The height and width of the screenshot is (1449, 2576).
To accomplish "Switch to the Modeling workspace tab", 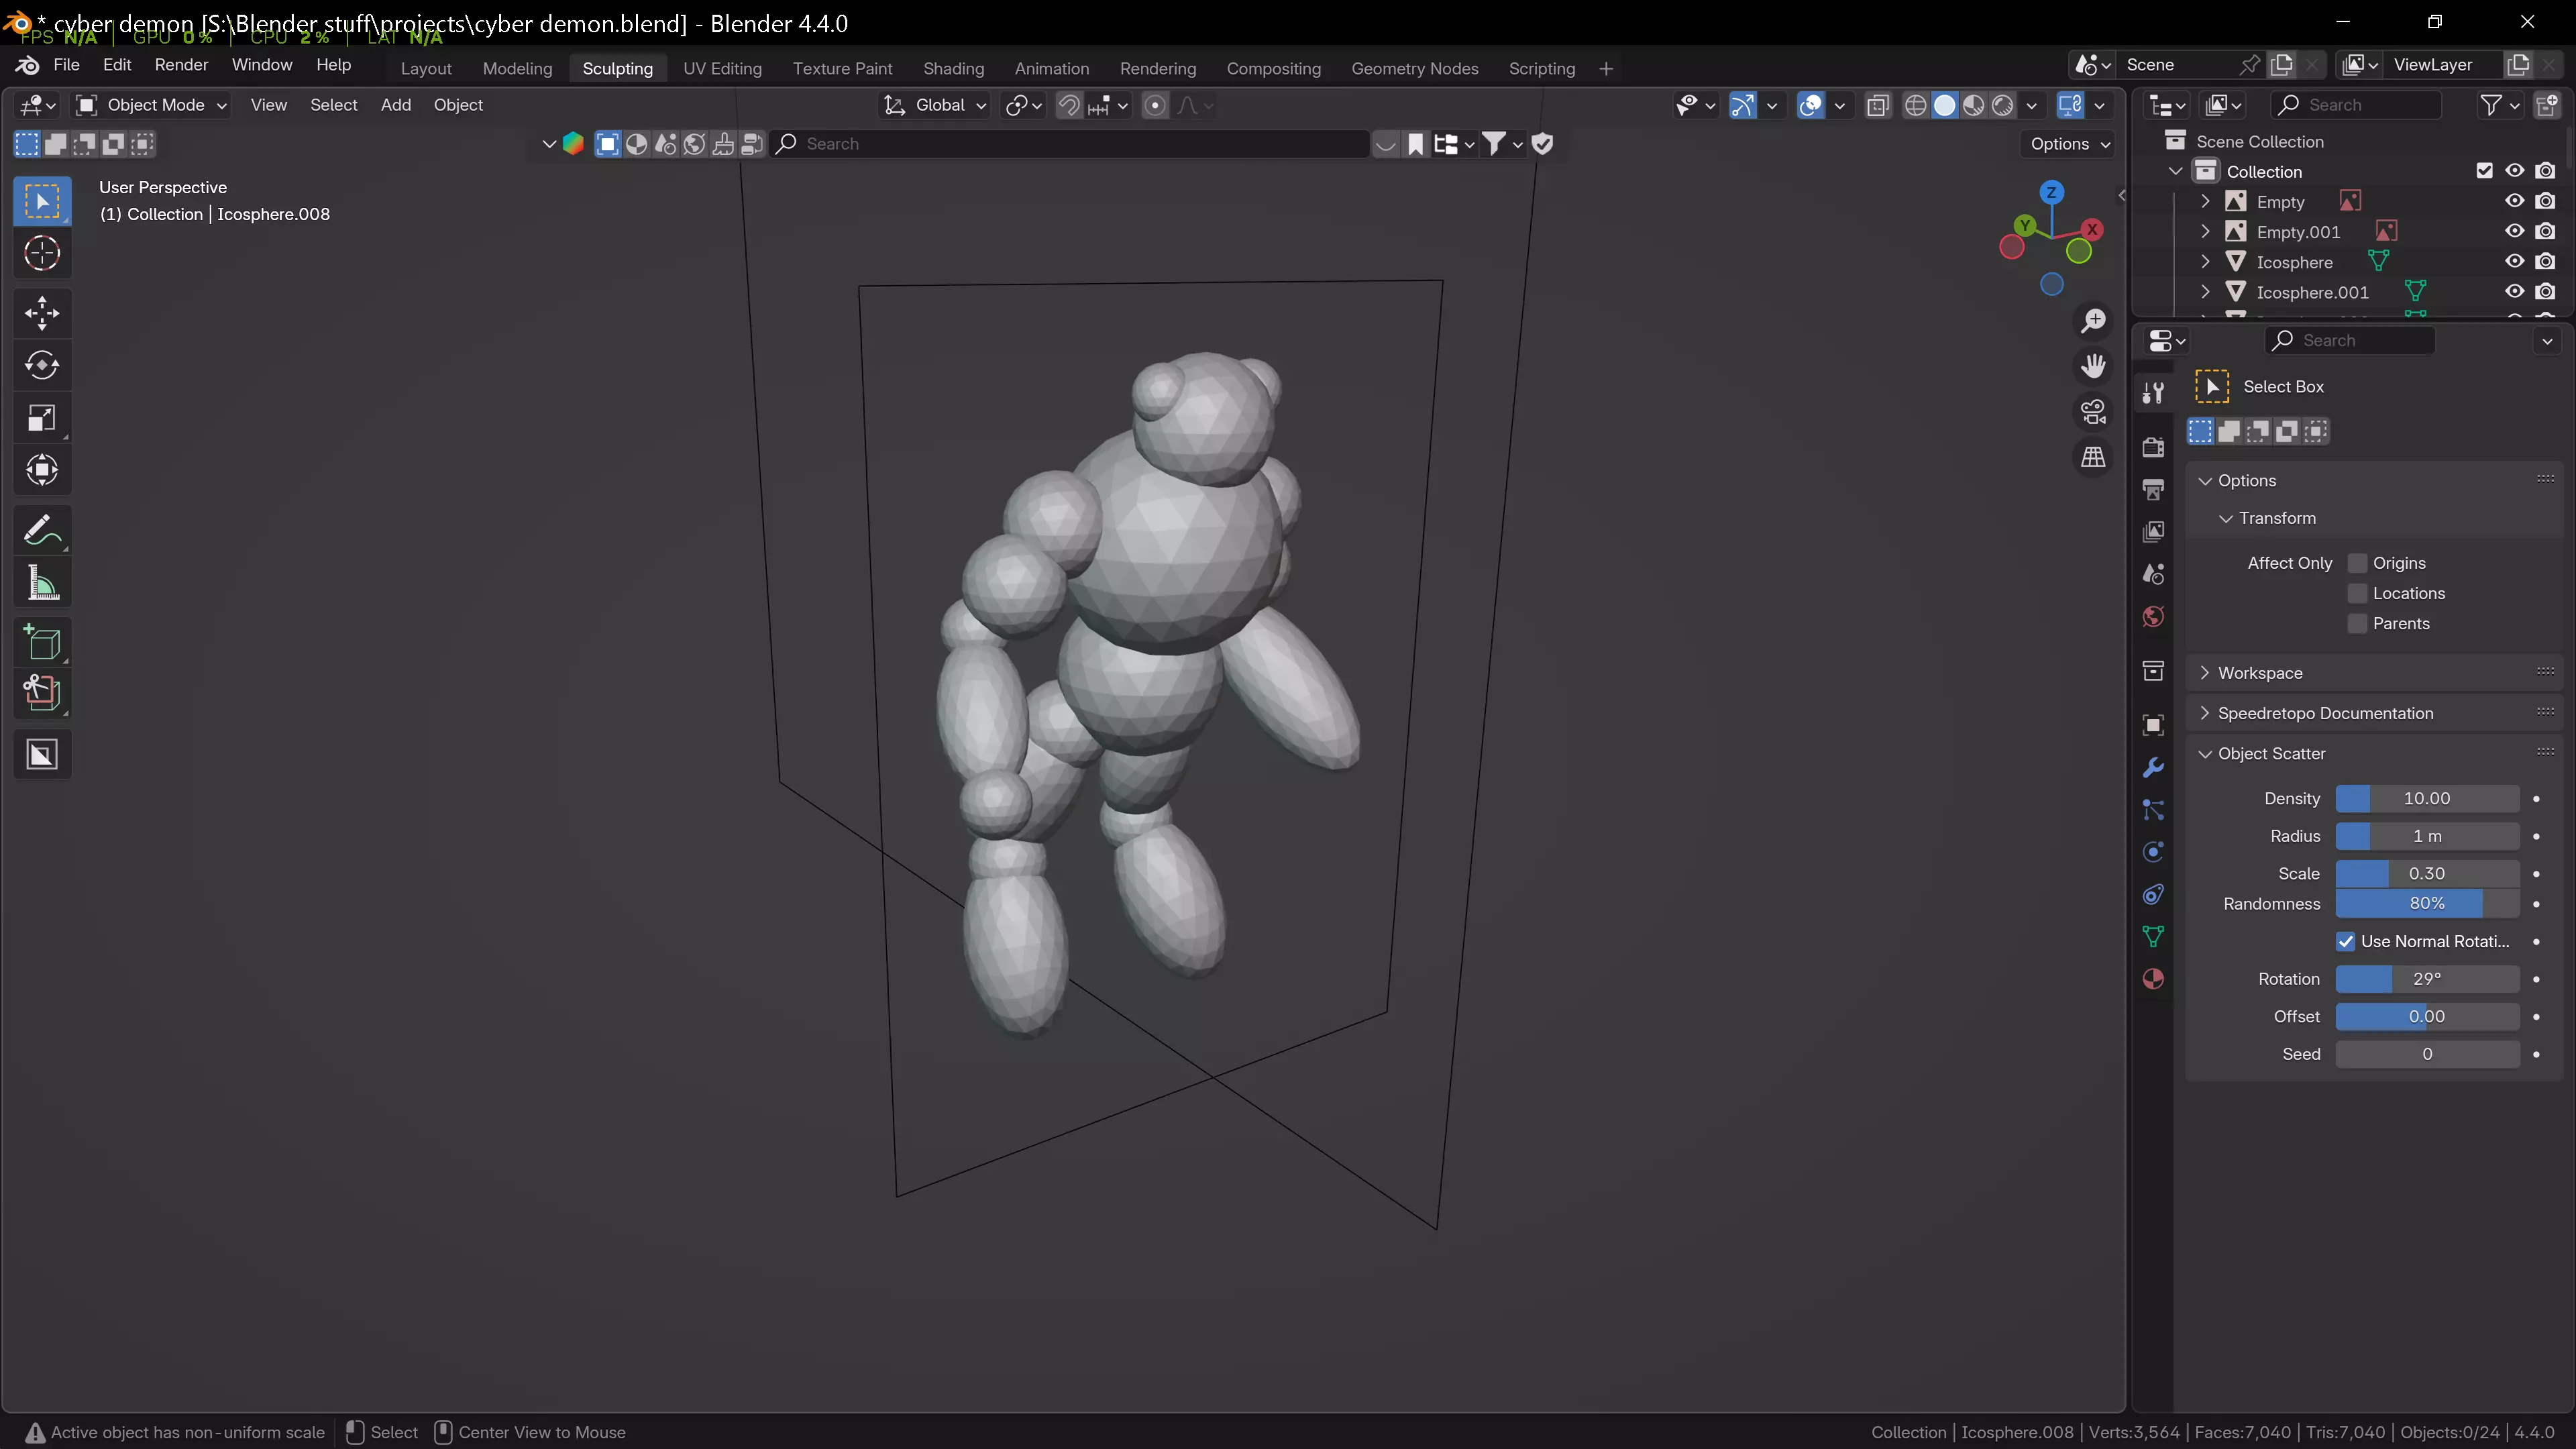I will [517, 68].
